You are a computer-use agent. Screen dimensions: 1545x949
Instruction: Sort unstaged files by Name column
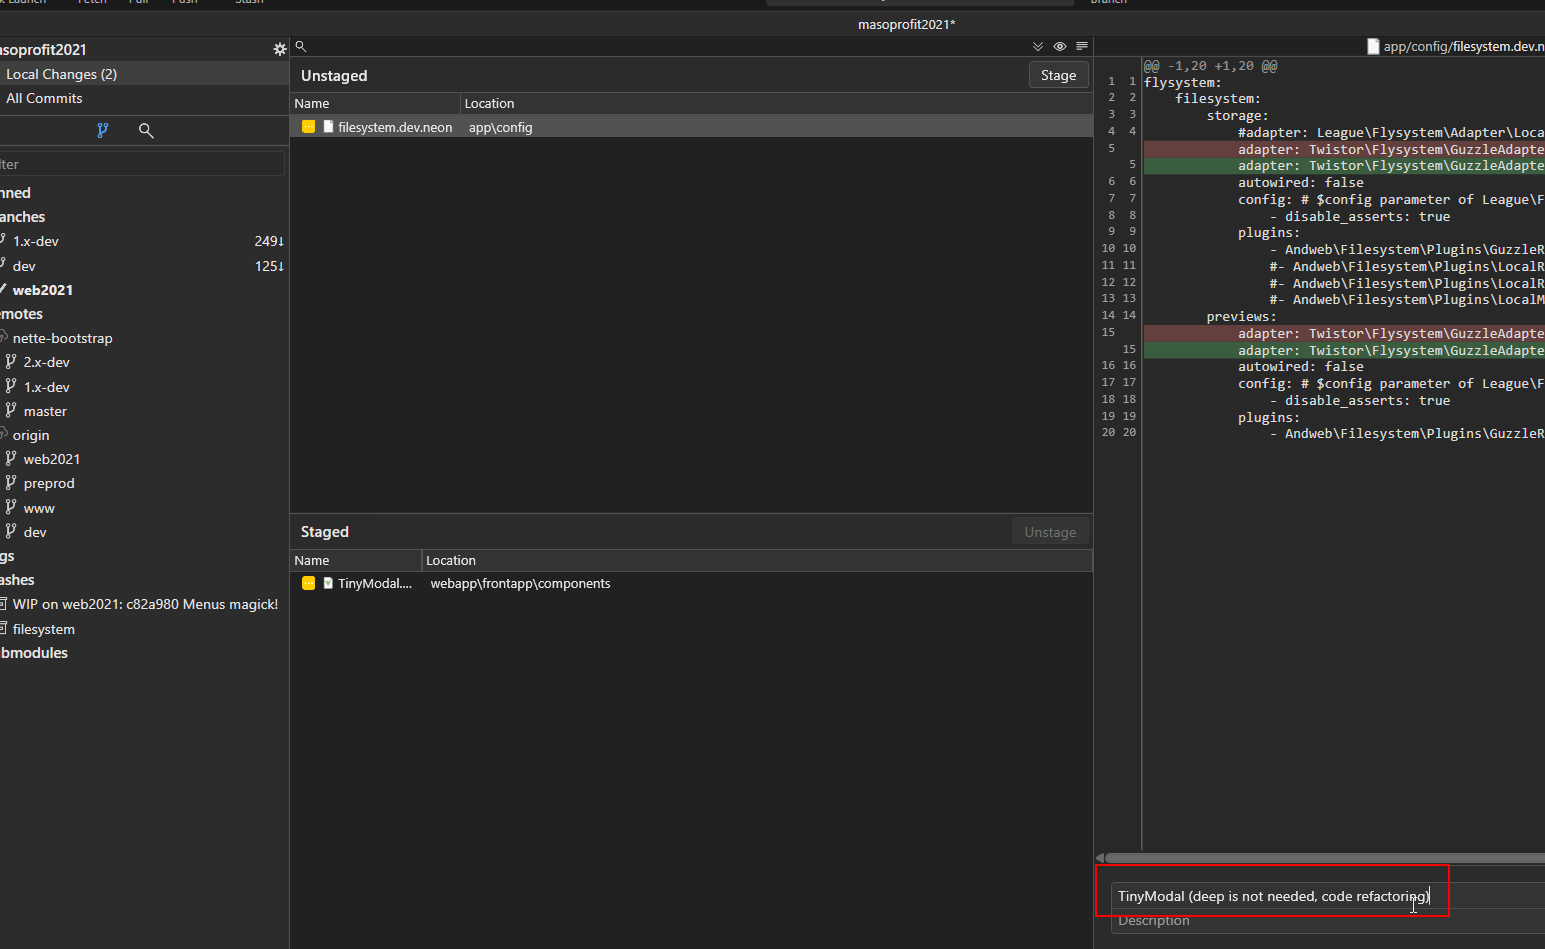pyautogui.click(x=375, y=103)
